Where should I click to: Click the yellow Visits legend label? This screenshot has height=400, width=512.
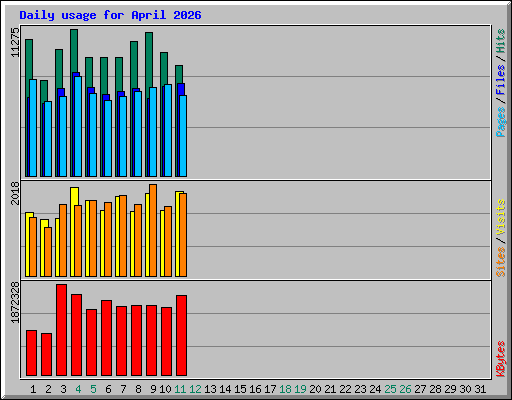501,217
